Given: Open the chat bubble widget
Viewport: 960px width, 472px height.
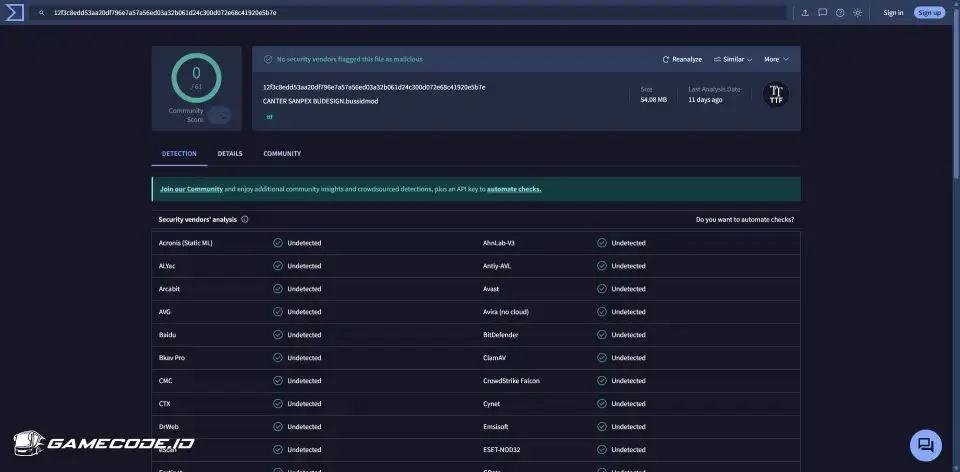Looking at the screenshot, I should tap(925, 445).
